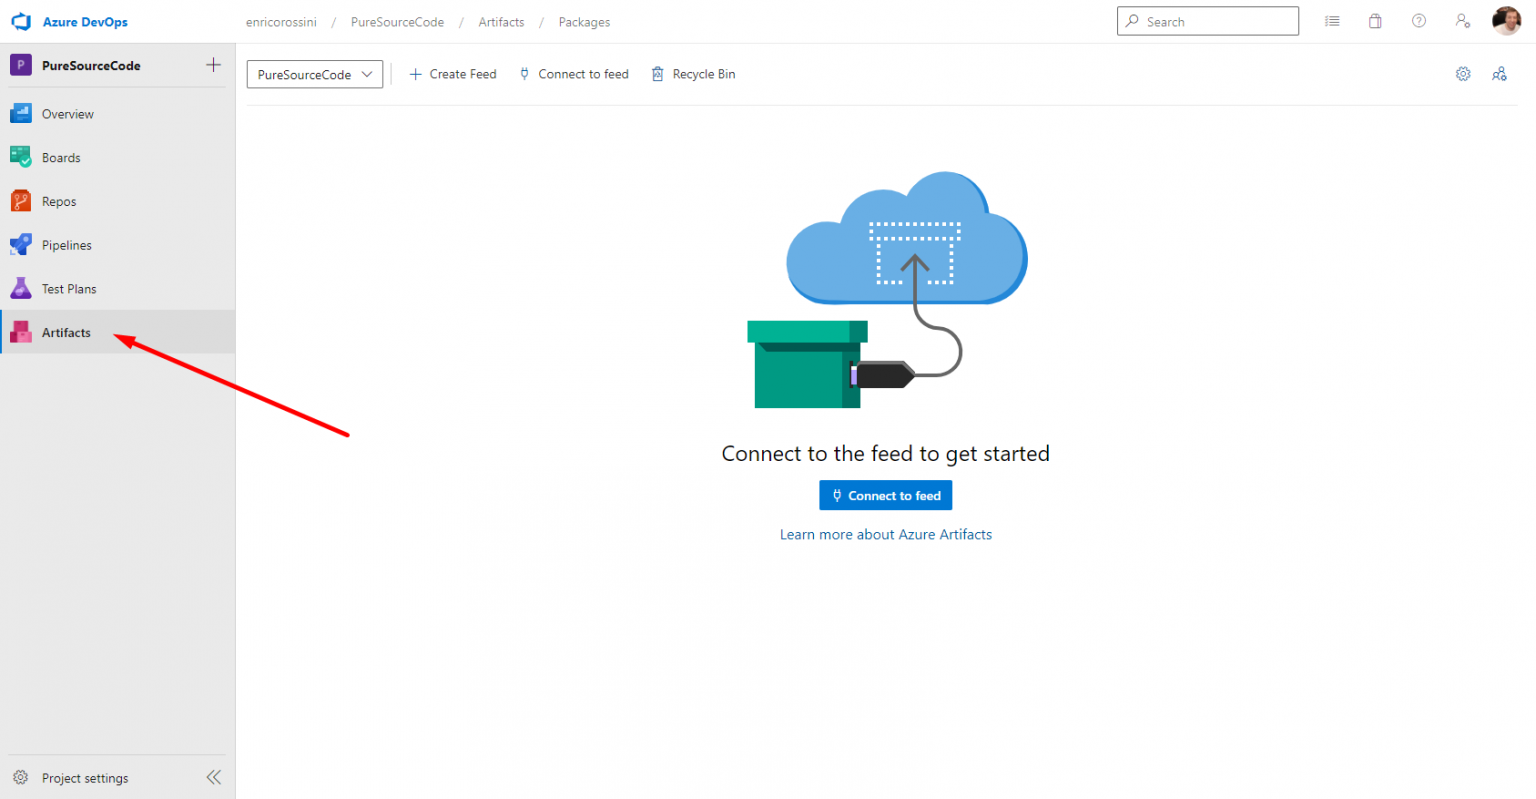This screenshot has width=1536, height=799.
Task: Open the Boards section
Action: [60, 157]
